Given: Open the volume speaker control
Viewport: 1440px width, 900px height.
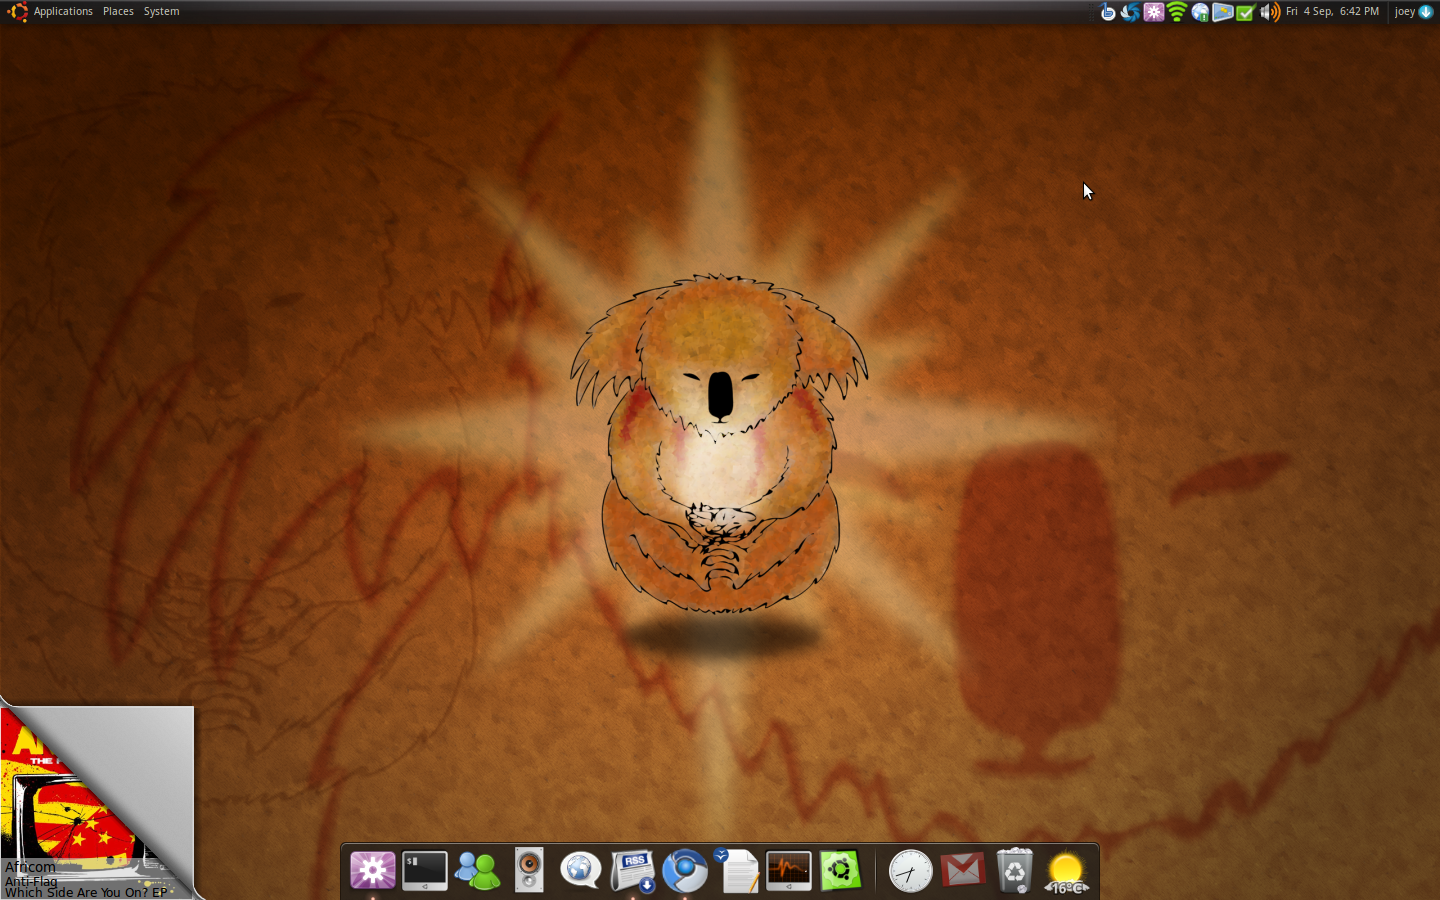Looking at the screenshot, I should pos(1269,12).
